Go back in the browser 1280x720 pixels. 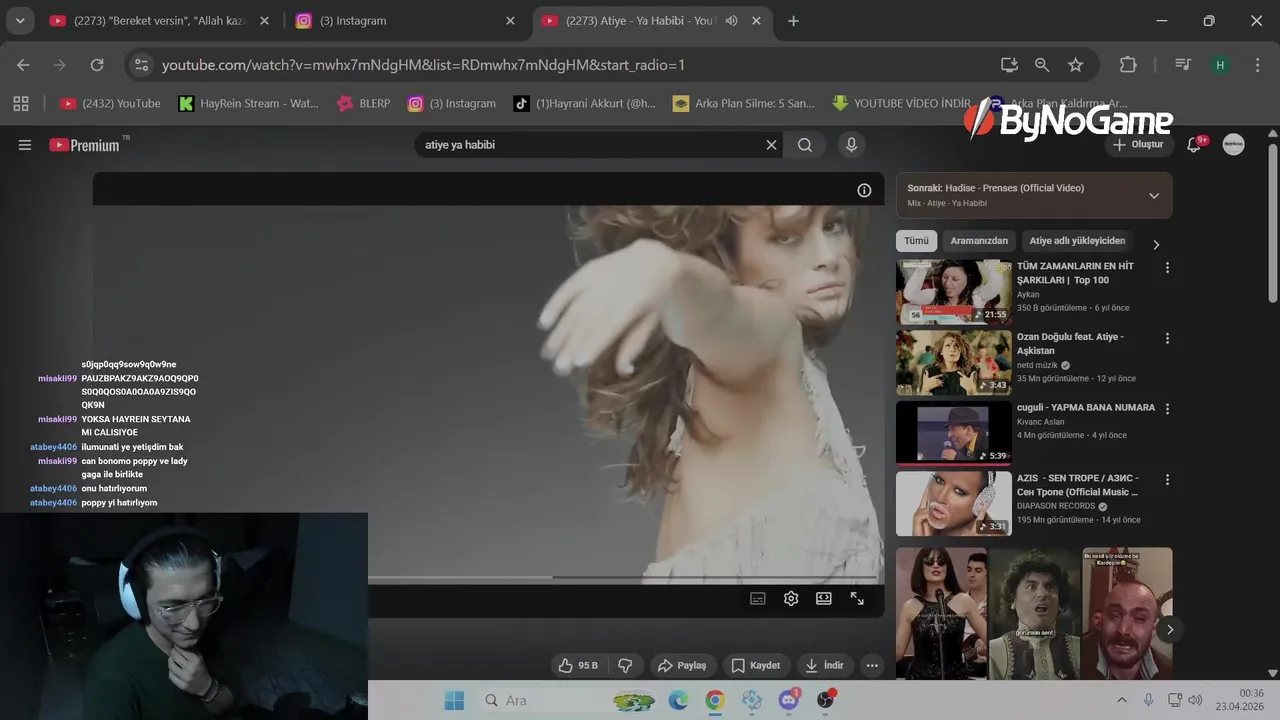23,65
